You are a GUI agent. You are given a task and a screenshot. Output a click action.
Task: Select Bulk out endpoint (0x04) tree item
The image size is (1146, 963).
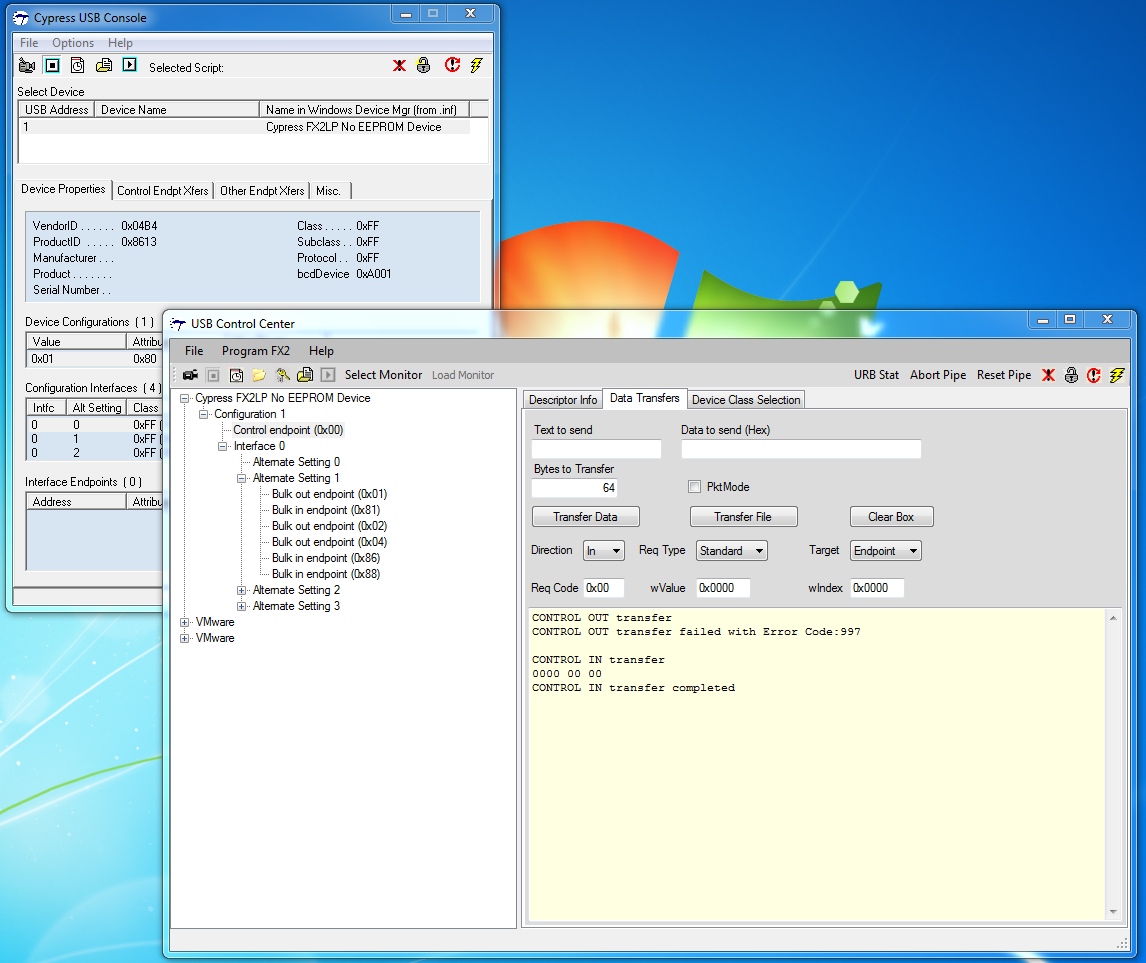click(x=330, y=542)
